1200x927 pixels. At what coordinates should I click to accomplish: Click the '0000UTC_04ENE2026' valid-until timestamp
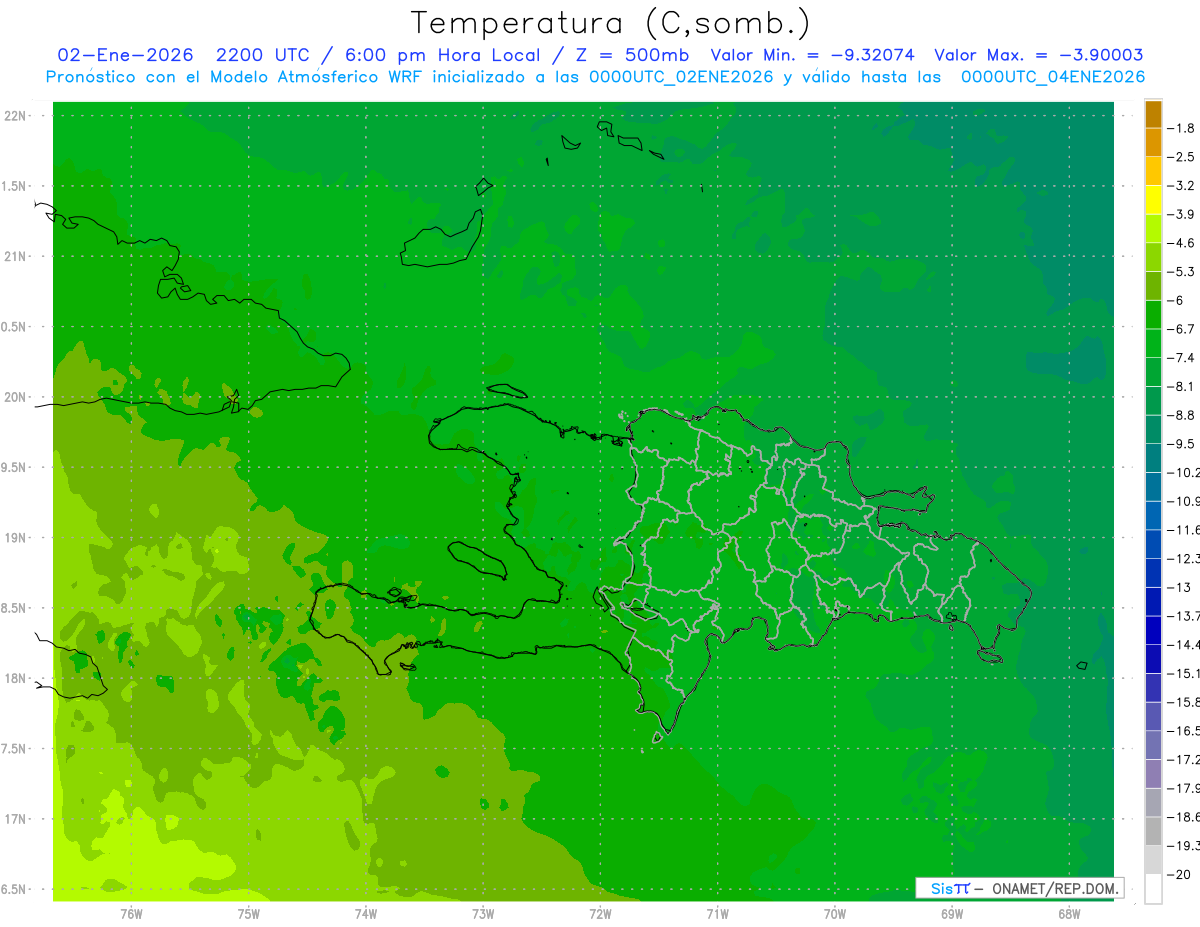1053,77
